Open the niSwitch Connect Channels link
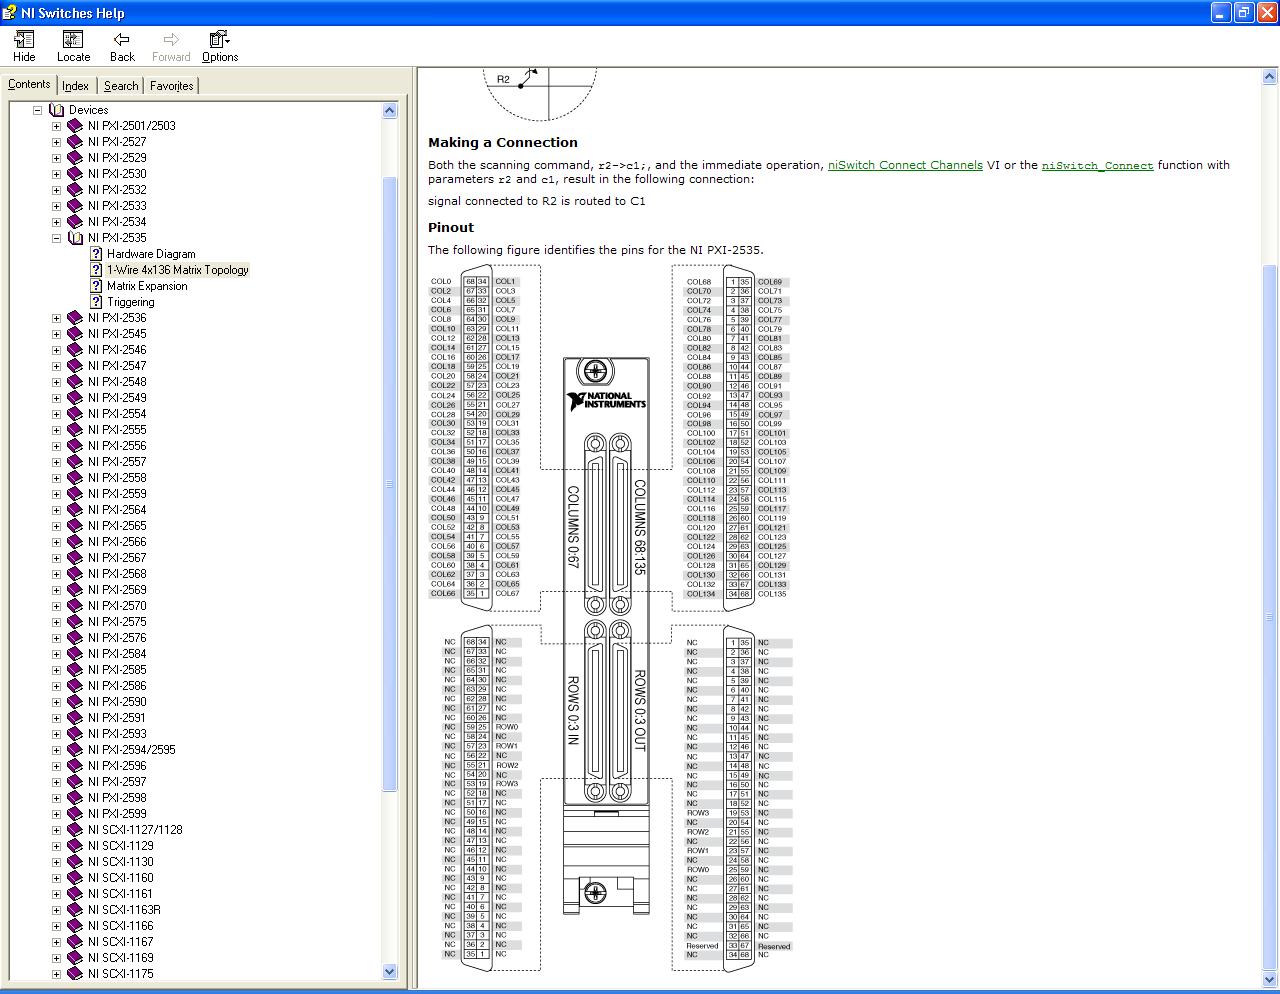 pyautogui.click(x=904, y=165)
